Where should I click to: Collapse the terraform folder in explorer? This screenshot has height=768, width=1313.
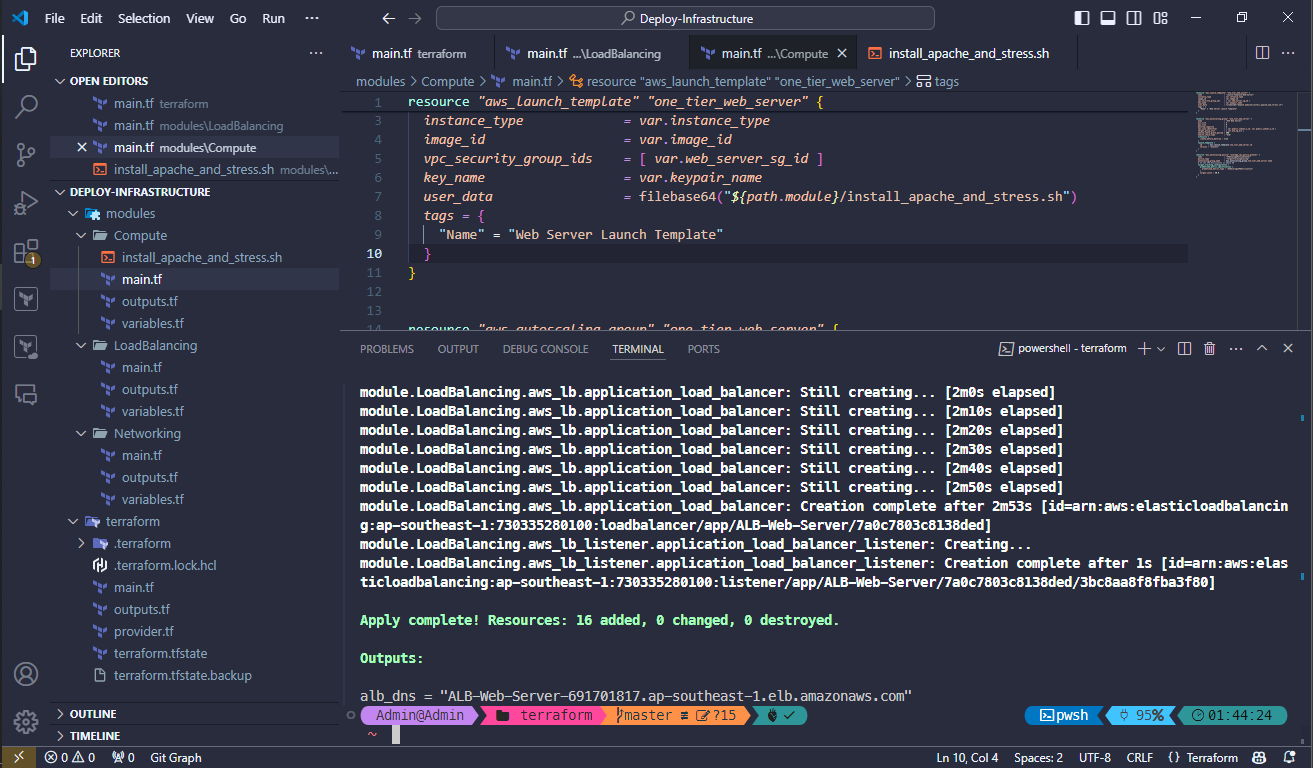pos(195,521)
